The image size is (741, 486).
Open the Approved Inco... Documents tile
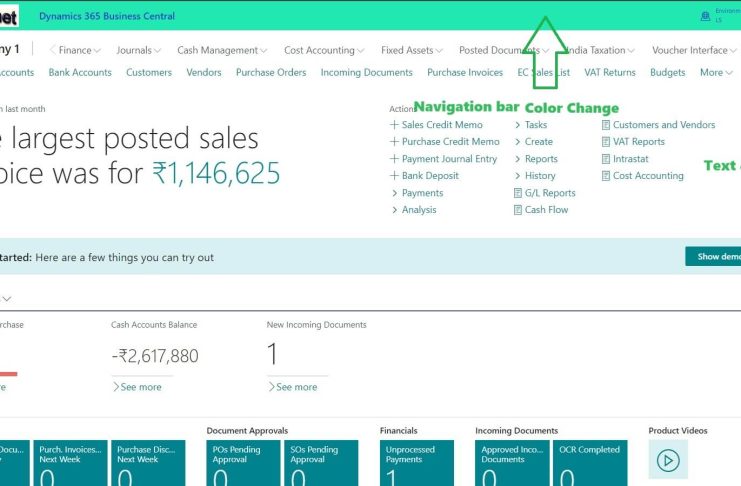coord(512,463)
